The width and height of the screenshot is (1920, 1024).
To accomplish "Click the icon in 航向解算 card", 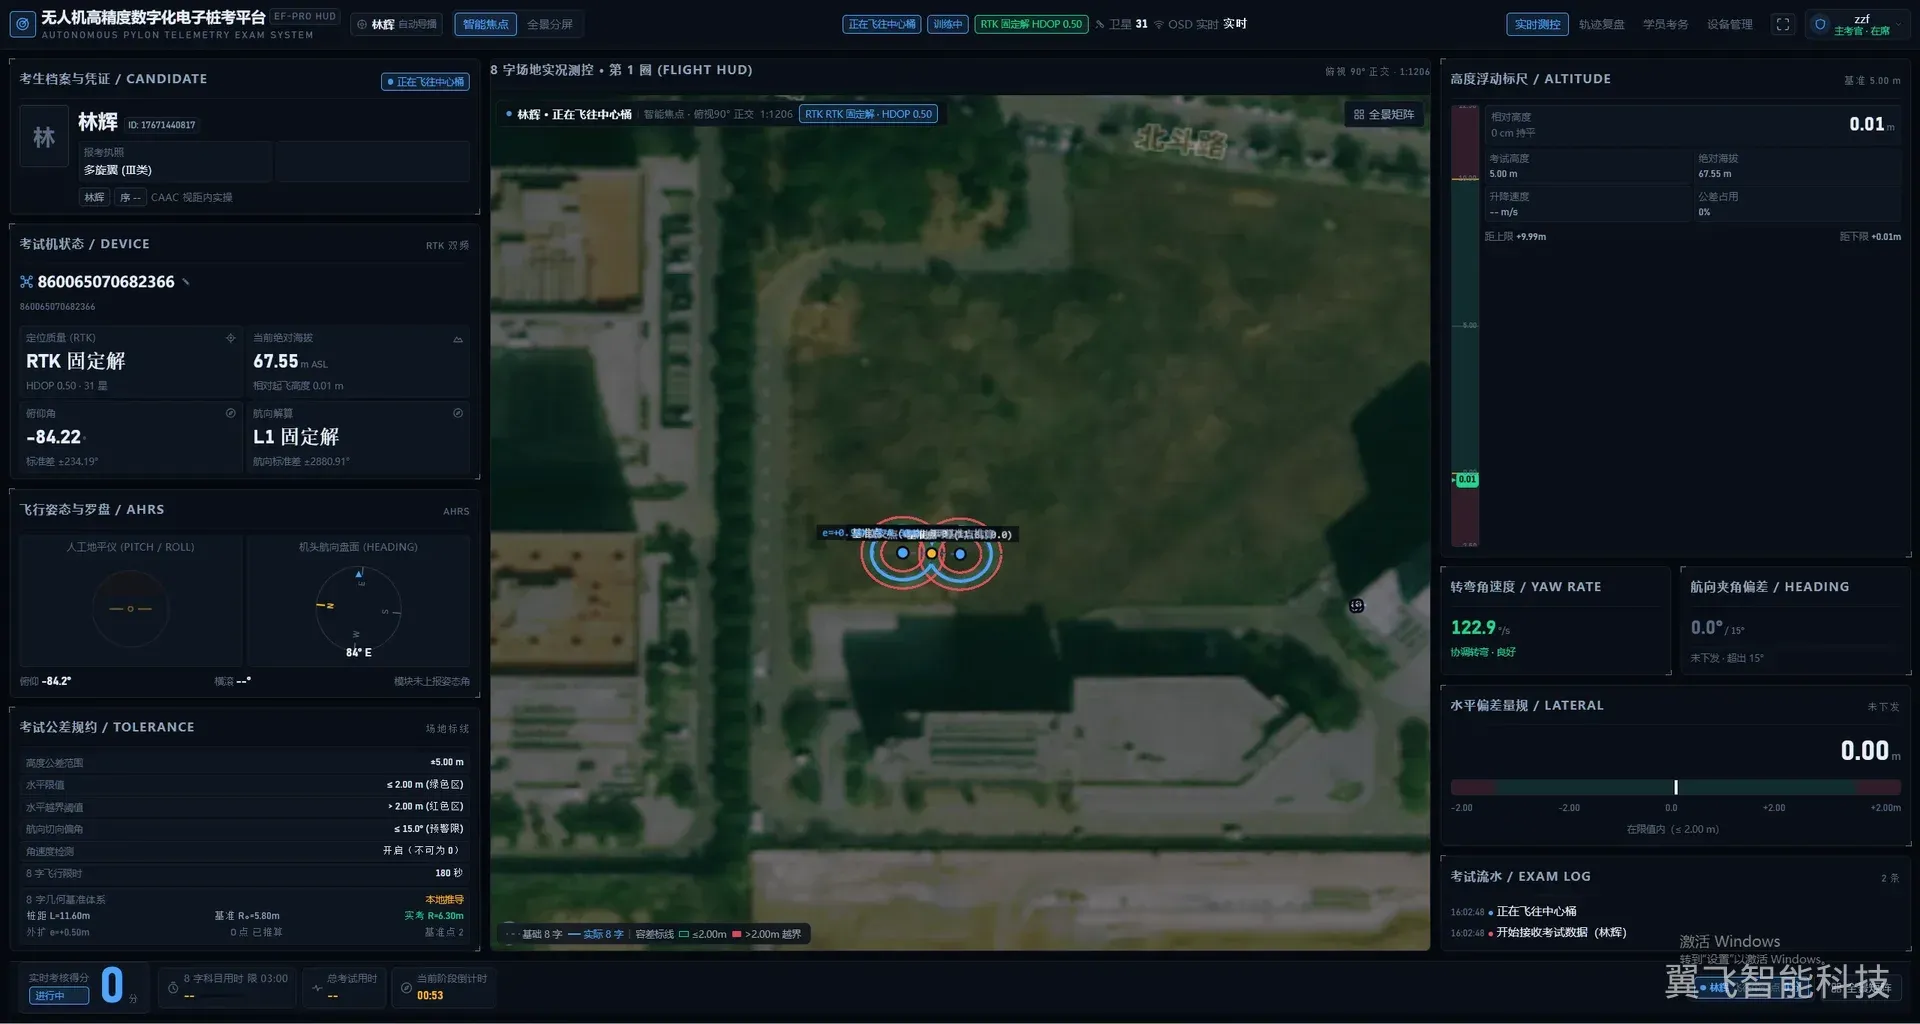I will pos(458,413).
